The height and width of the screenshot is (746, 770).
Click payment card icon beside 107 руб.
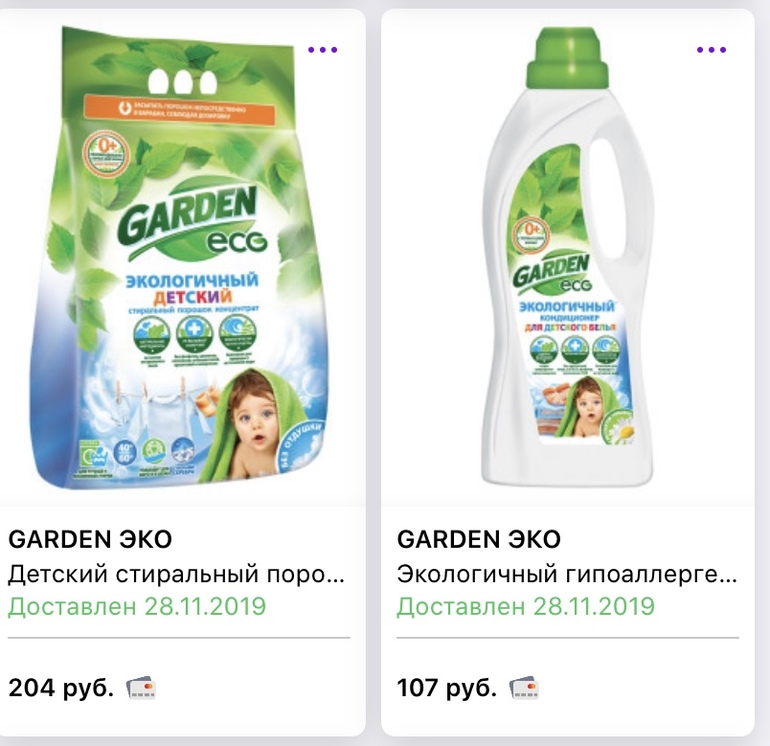tap(525, 688)
